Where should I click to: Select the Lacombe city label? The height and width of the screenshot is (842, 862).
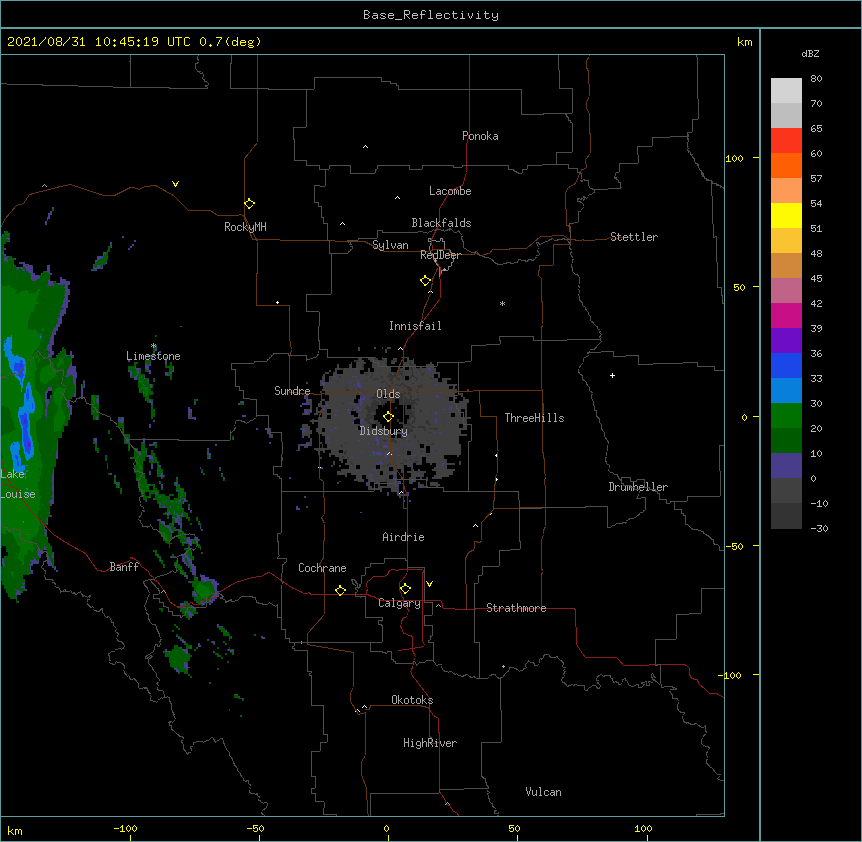click(450, 191)
